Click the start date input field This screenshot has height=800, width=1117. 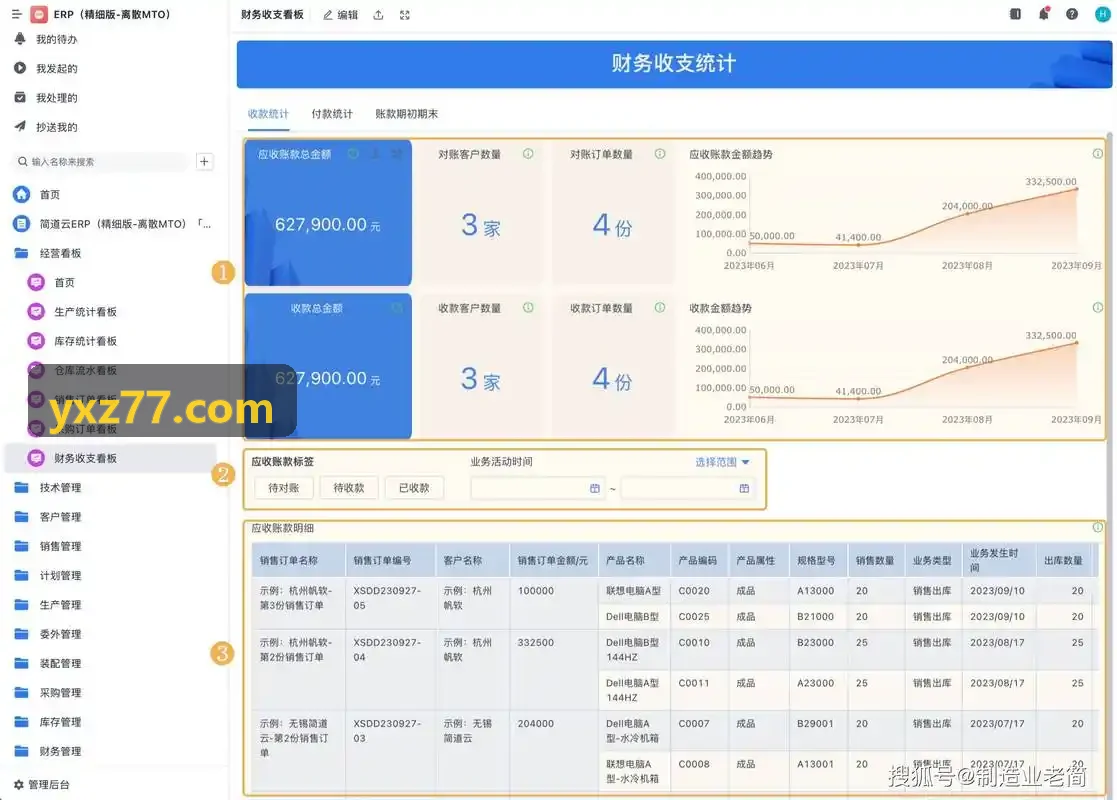538,488
